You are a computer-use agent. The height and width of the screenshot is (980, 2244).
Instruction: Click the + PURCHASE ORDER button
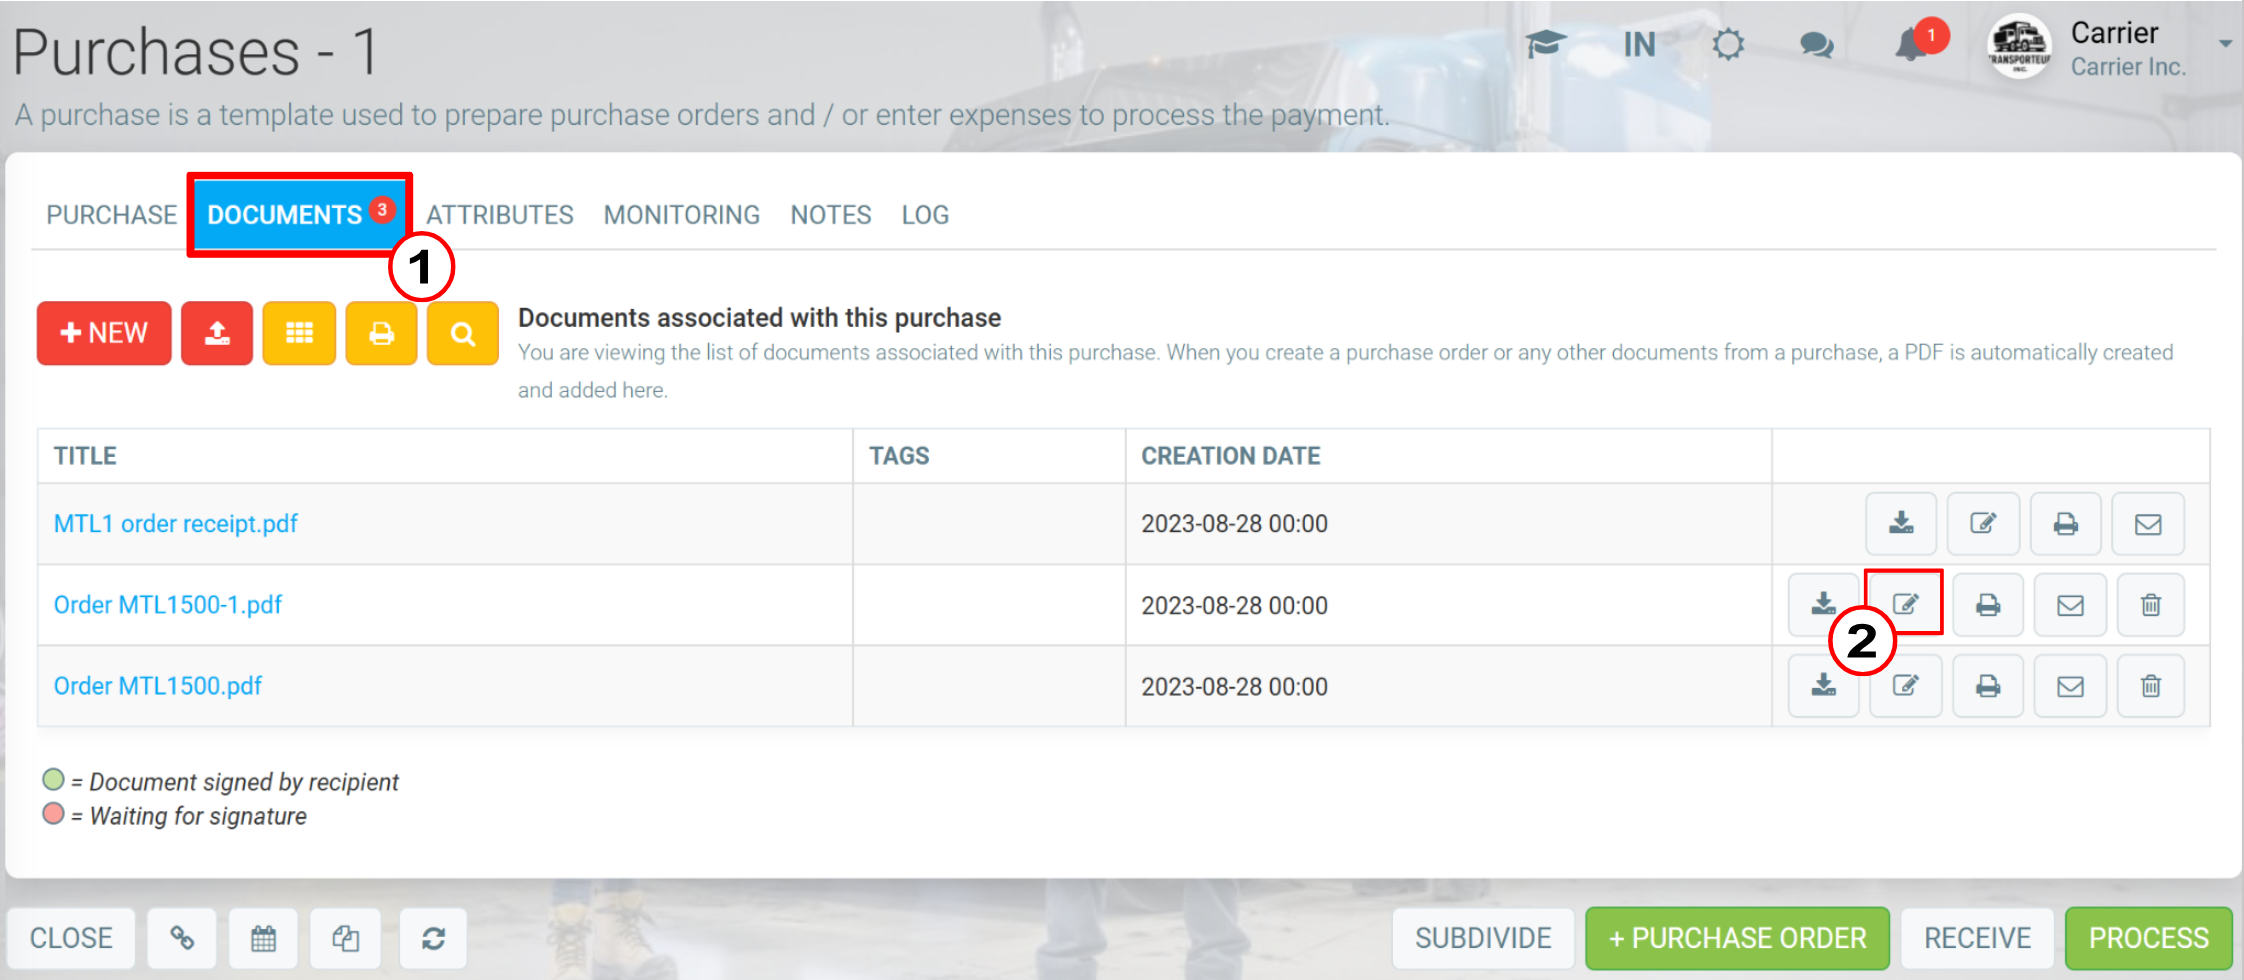click(x=1737, y=938)
